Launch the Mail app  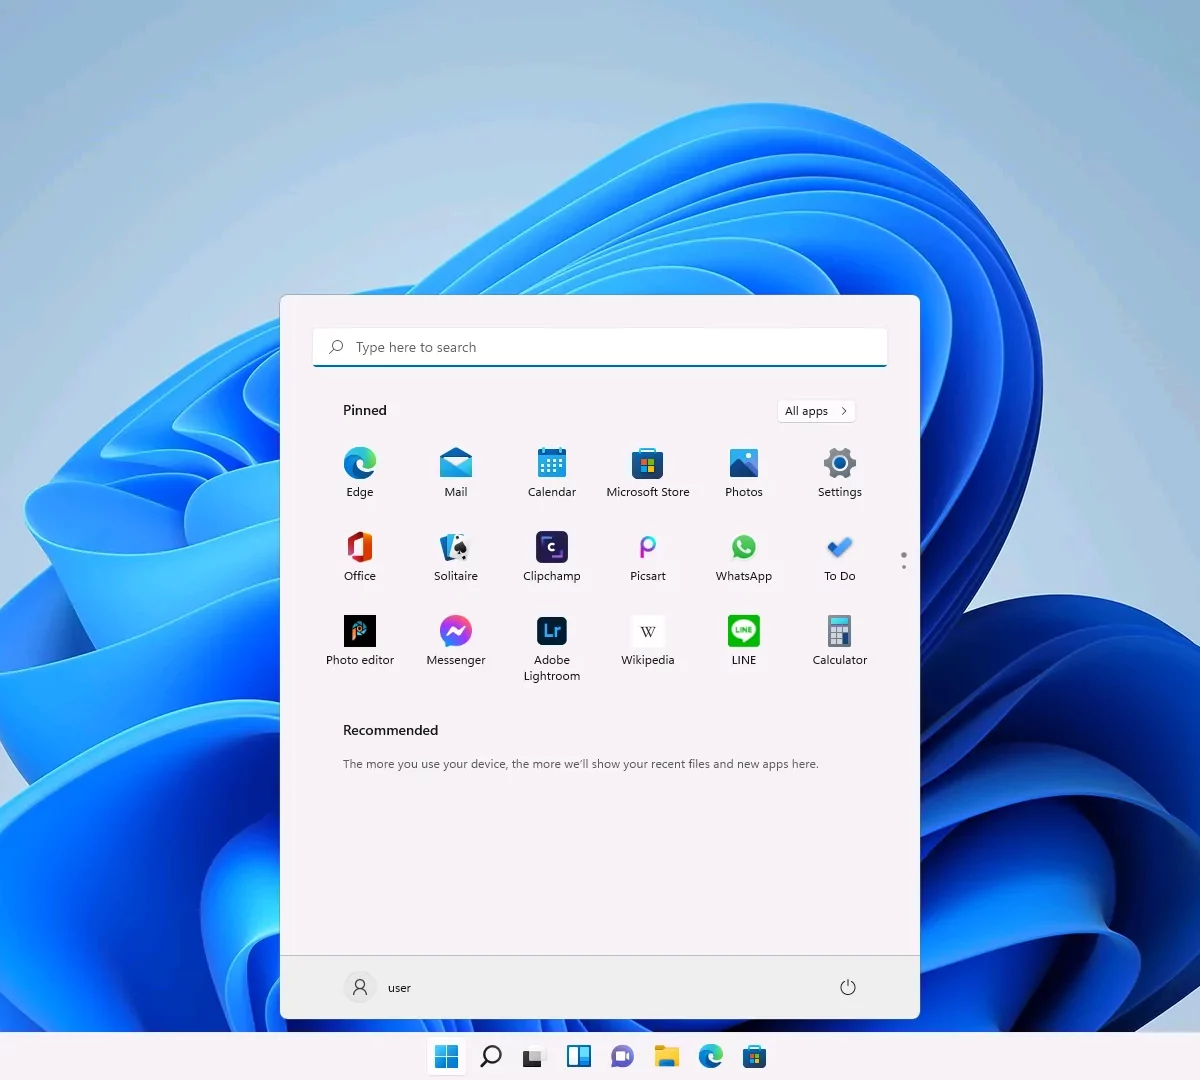tap(456, 472)
